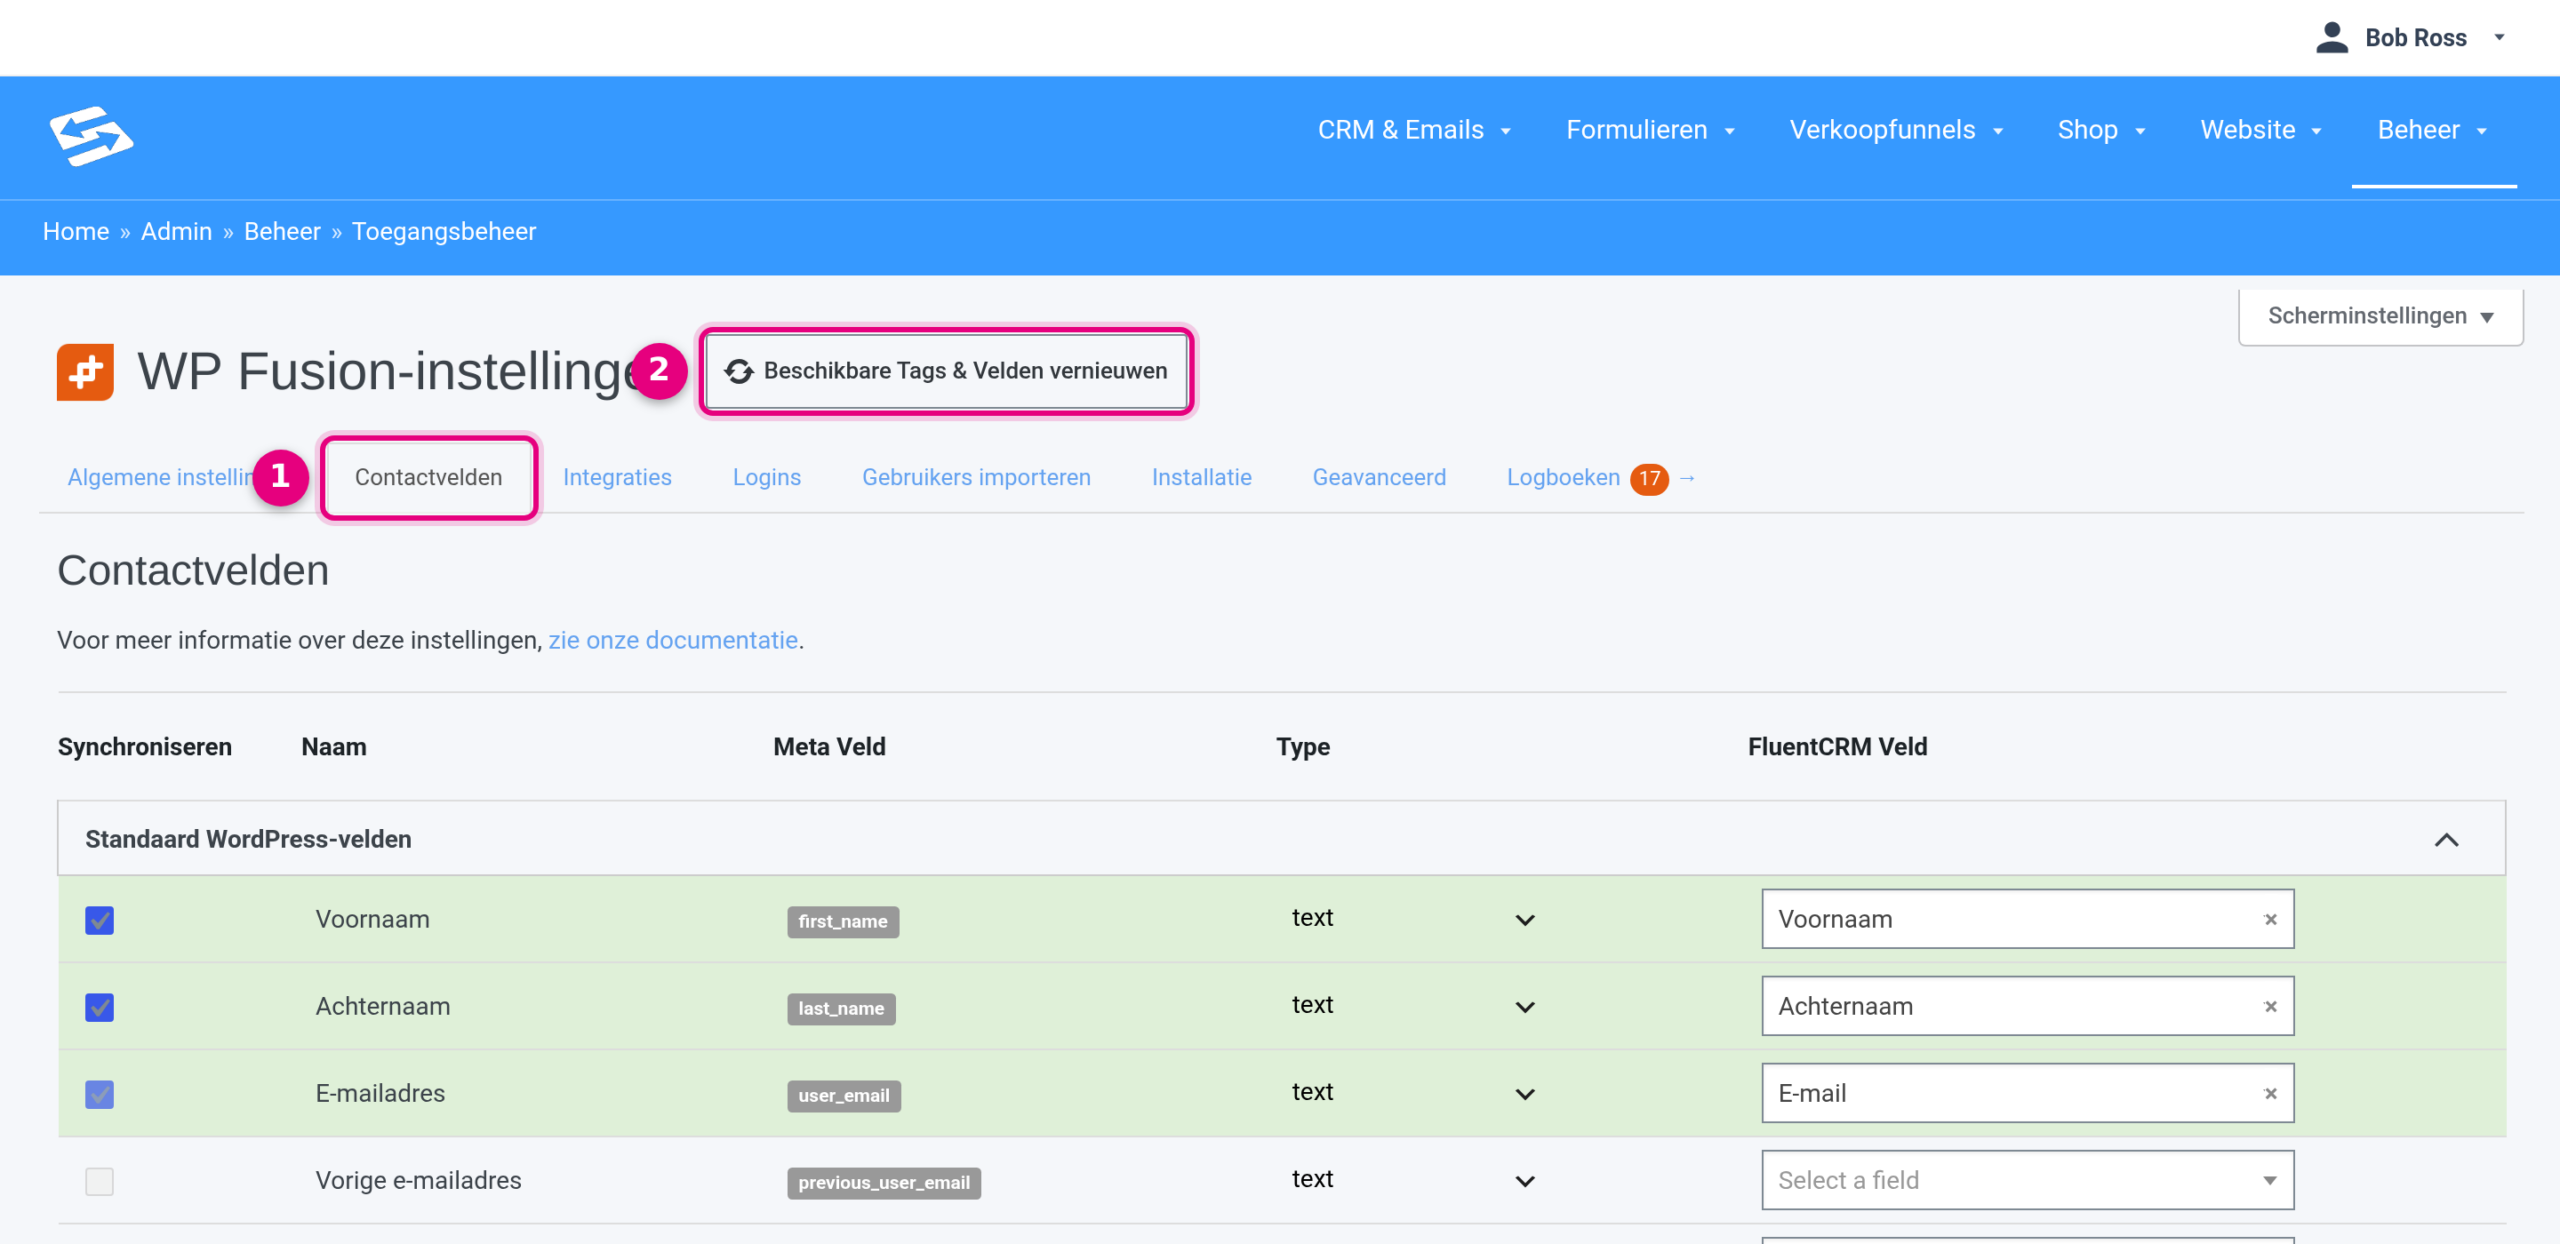Click the previous_user_email meta field tag
This screenshot has width=2560, height=1244.
coord(884,1183)
